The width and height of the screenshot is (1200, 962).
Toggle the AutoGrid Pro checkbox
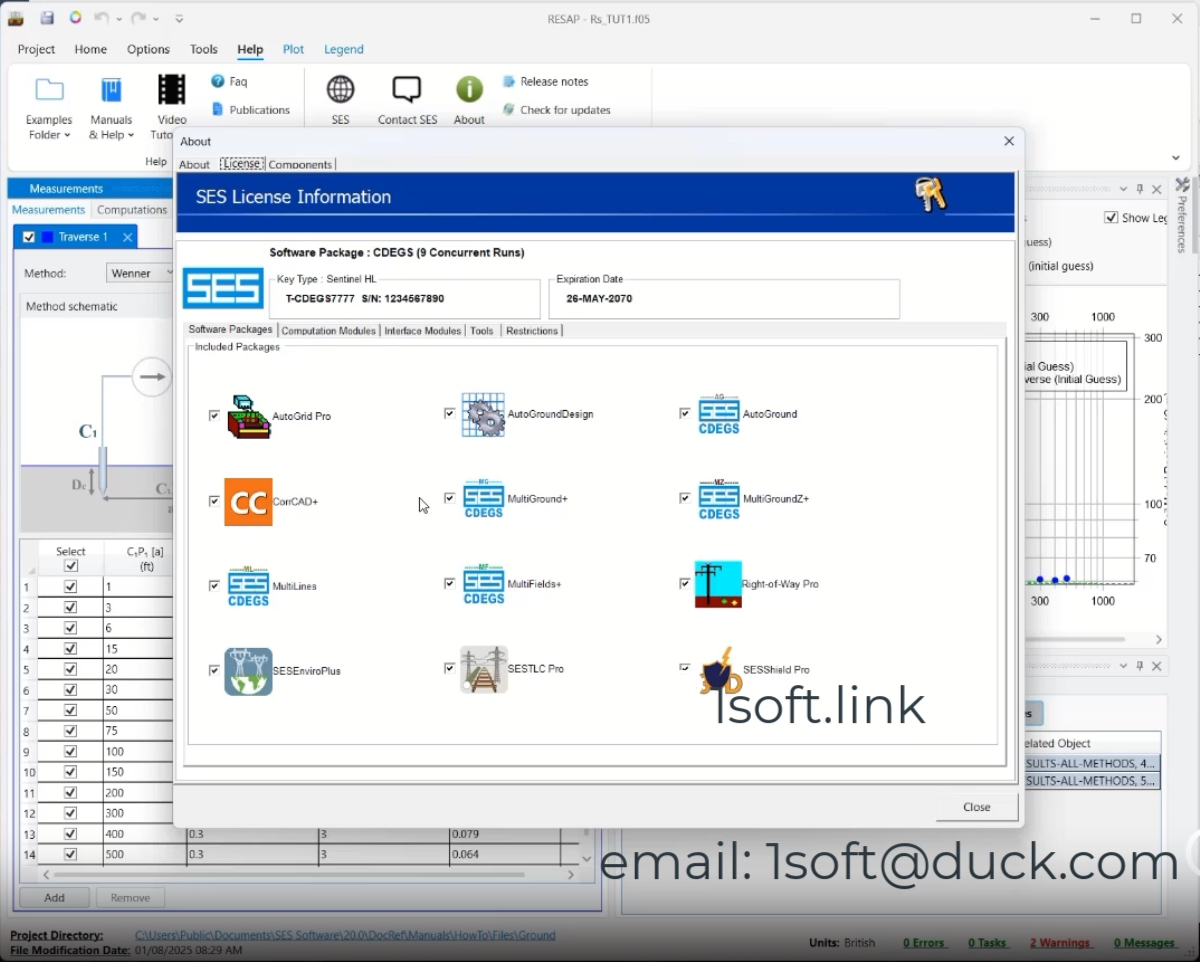click(x=214, y=415)
